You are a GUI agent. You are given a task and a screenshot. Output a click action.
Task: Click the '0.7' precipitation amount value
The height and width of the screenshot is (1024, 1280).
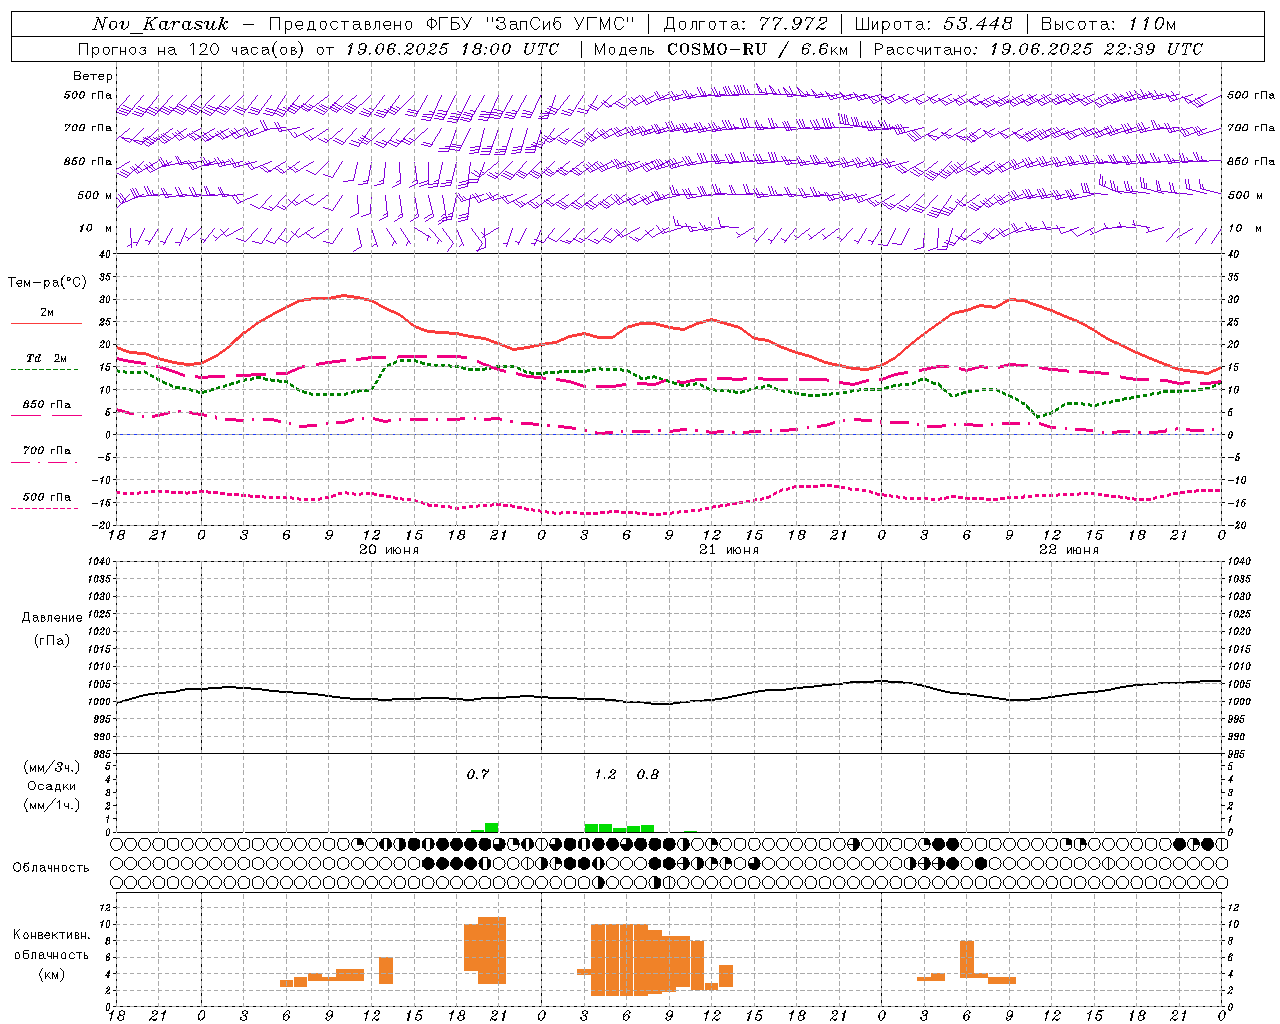[478, 774]
